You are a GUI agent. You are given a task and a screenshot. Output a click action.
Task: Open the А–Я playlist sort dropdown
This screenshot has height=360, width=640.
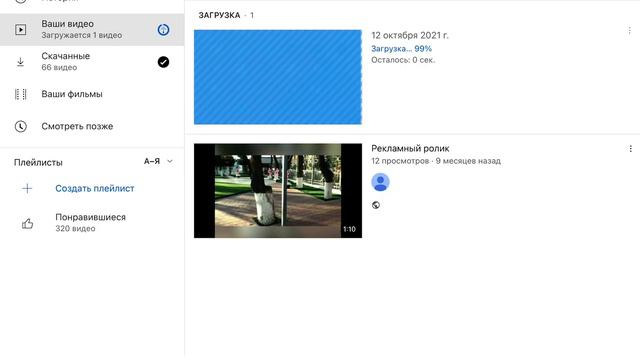pyautogui.click(x=158, y=162)
